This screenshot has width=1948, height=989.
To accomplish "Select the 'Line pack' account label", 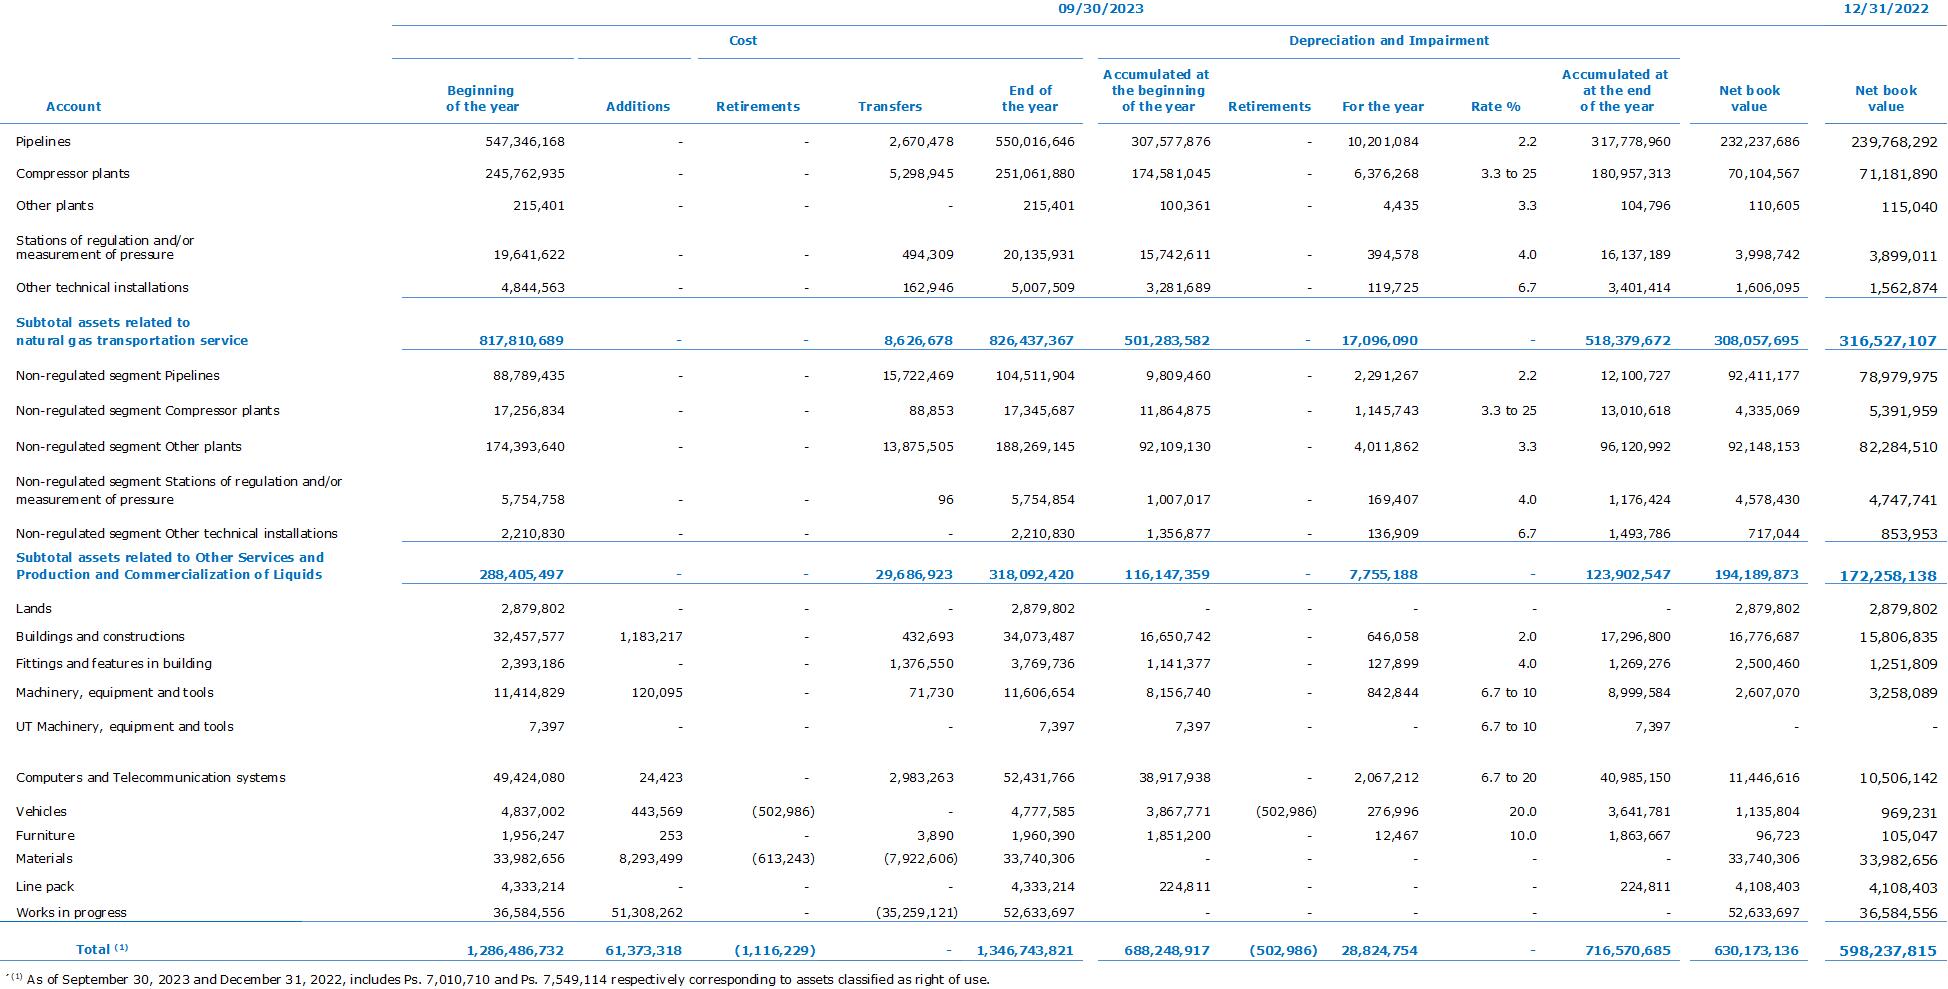I will point(45,887).
